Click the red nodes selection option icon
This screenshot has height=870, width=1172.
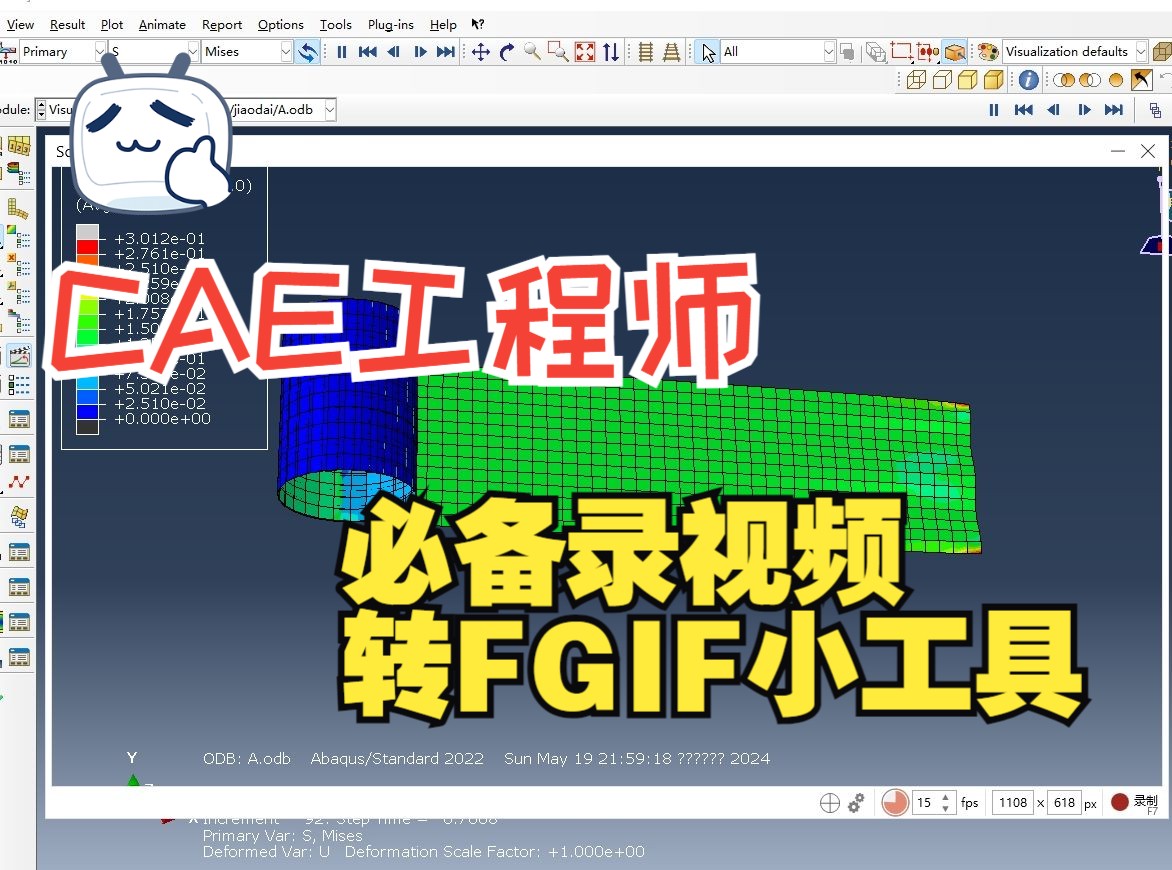928,52
